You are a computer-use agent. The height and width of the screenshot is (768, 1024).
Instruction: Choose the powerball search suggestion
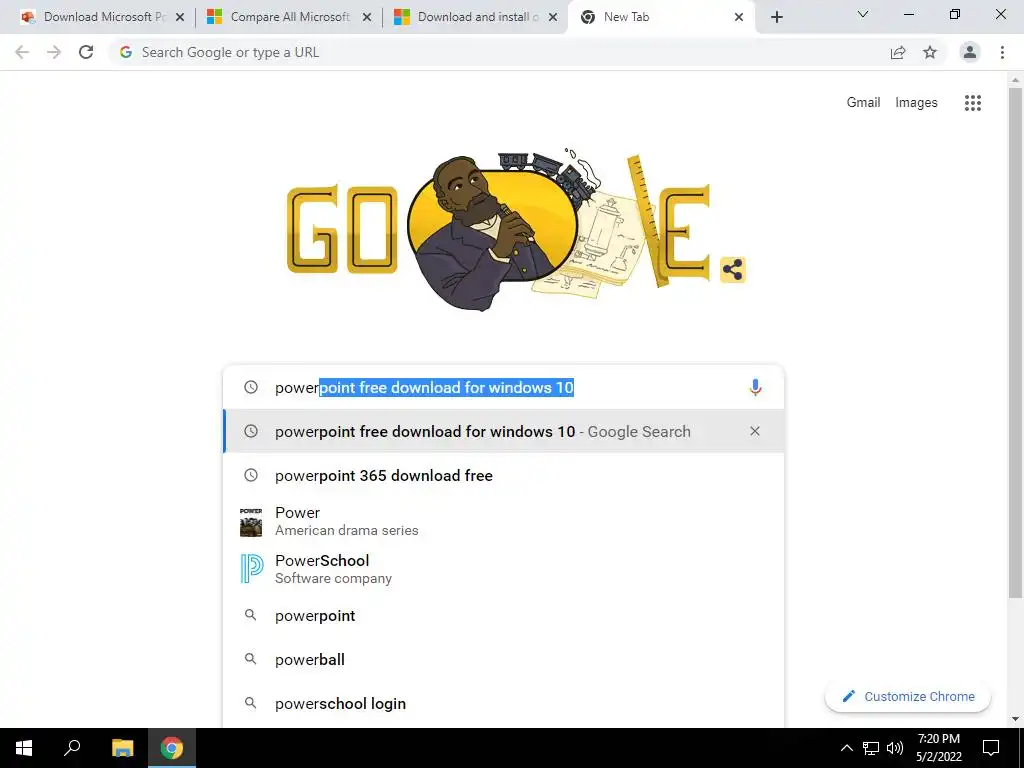point(503,660)
